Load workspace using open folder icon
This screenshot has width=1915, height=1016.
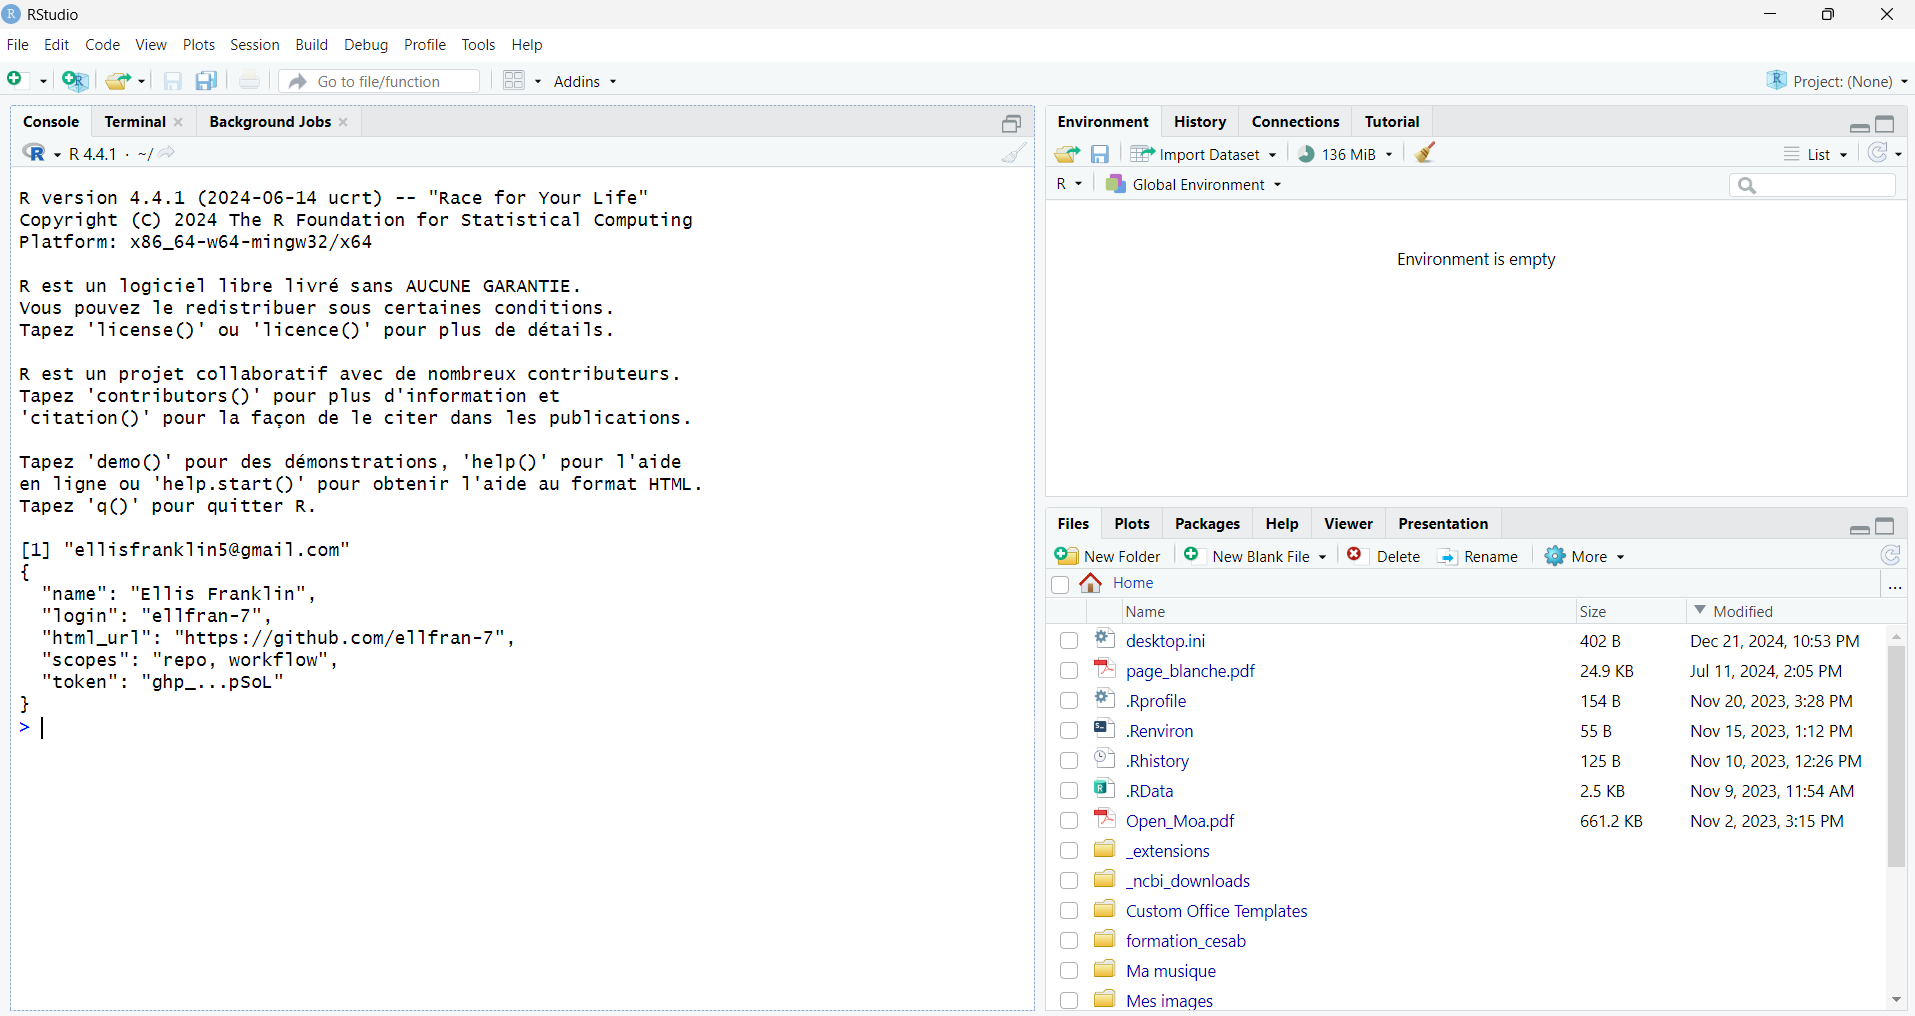coord(1067,154)
